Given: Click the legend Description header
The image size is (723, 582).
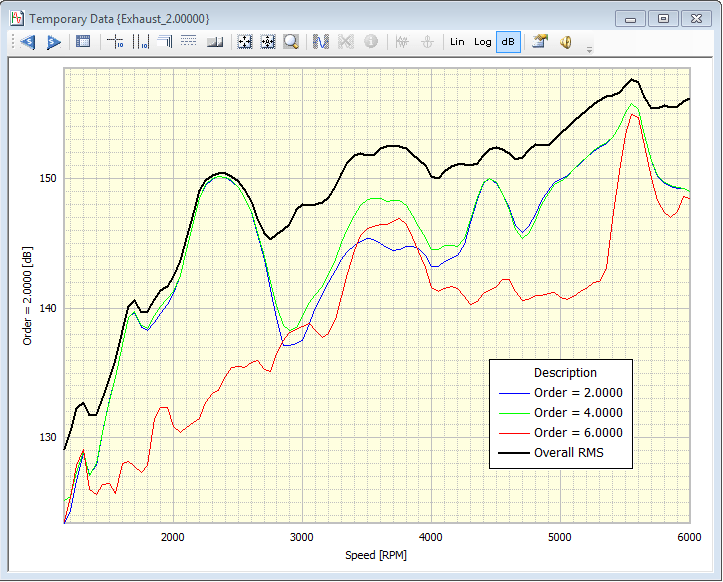Looking at the screenshot, I should coord(565,373).
